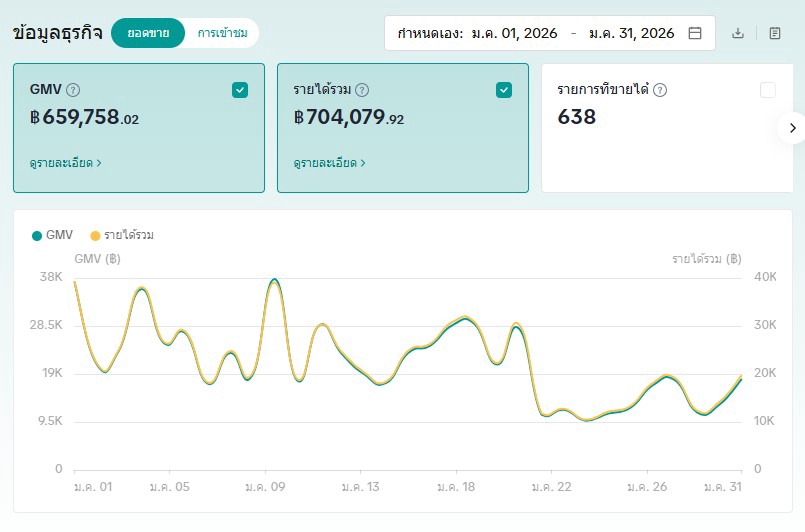Click help icon next to รายได้รวม
The image size is (805, 532).
[362, 90]
